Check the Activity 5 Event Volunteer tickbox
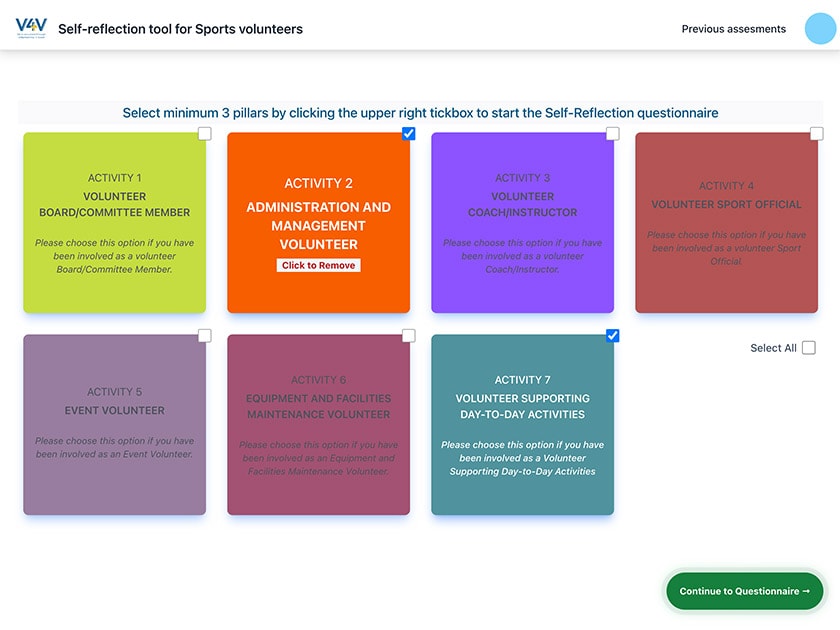 (205, 336)
